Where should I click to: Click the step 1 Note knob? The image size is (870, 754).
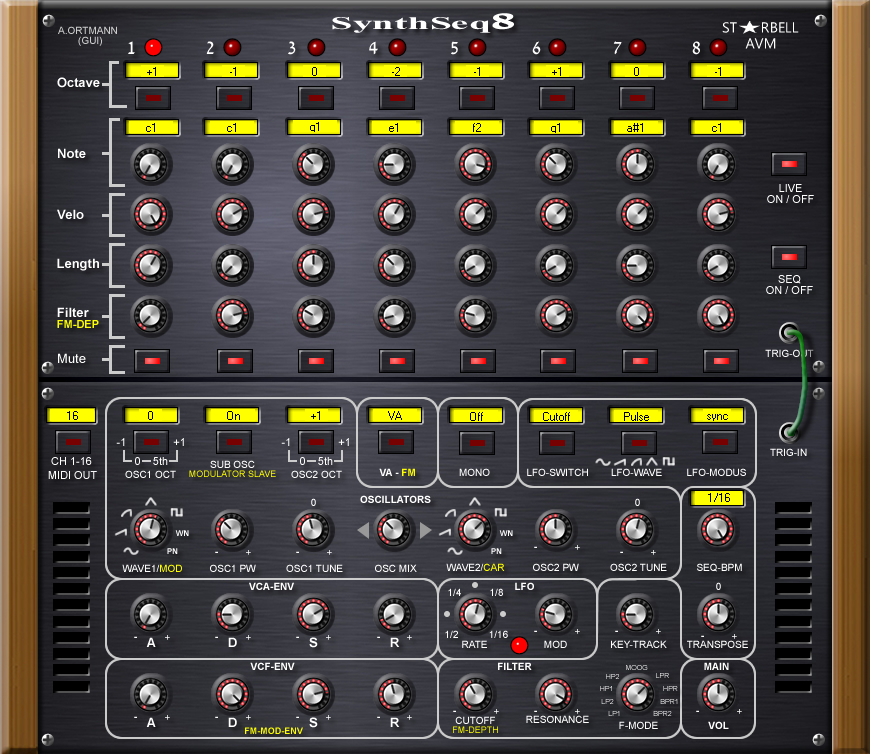(x=151, y=164)
